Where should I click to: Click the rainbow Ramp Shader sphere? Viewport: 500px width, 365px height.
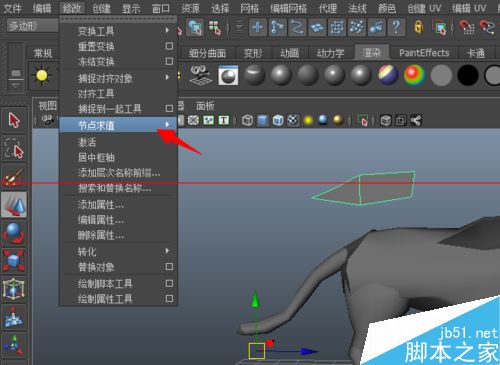[x=414, y=75]
